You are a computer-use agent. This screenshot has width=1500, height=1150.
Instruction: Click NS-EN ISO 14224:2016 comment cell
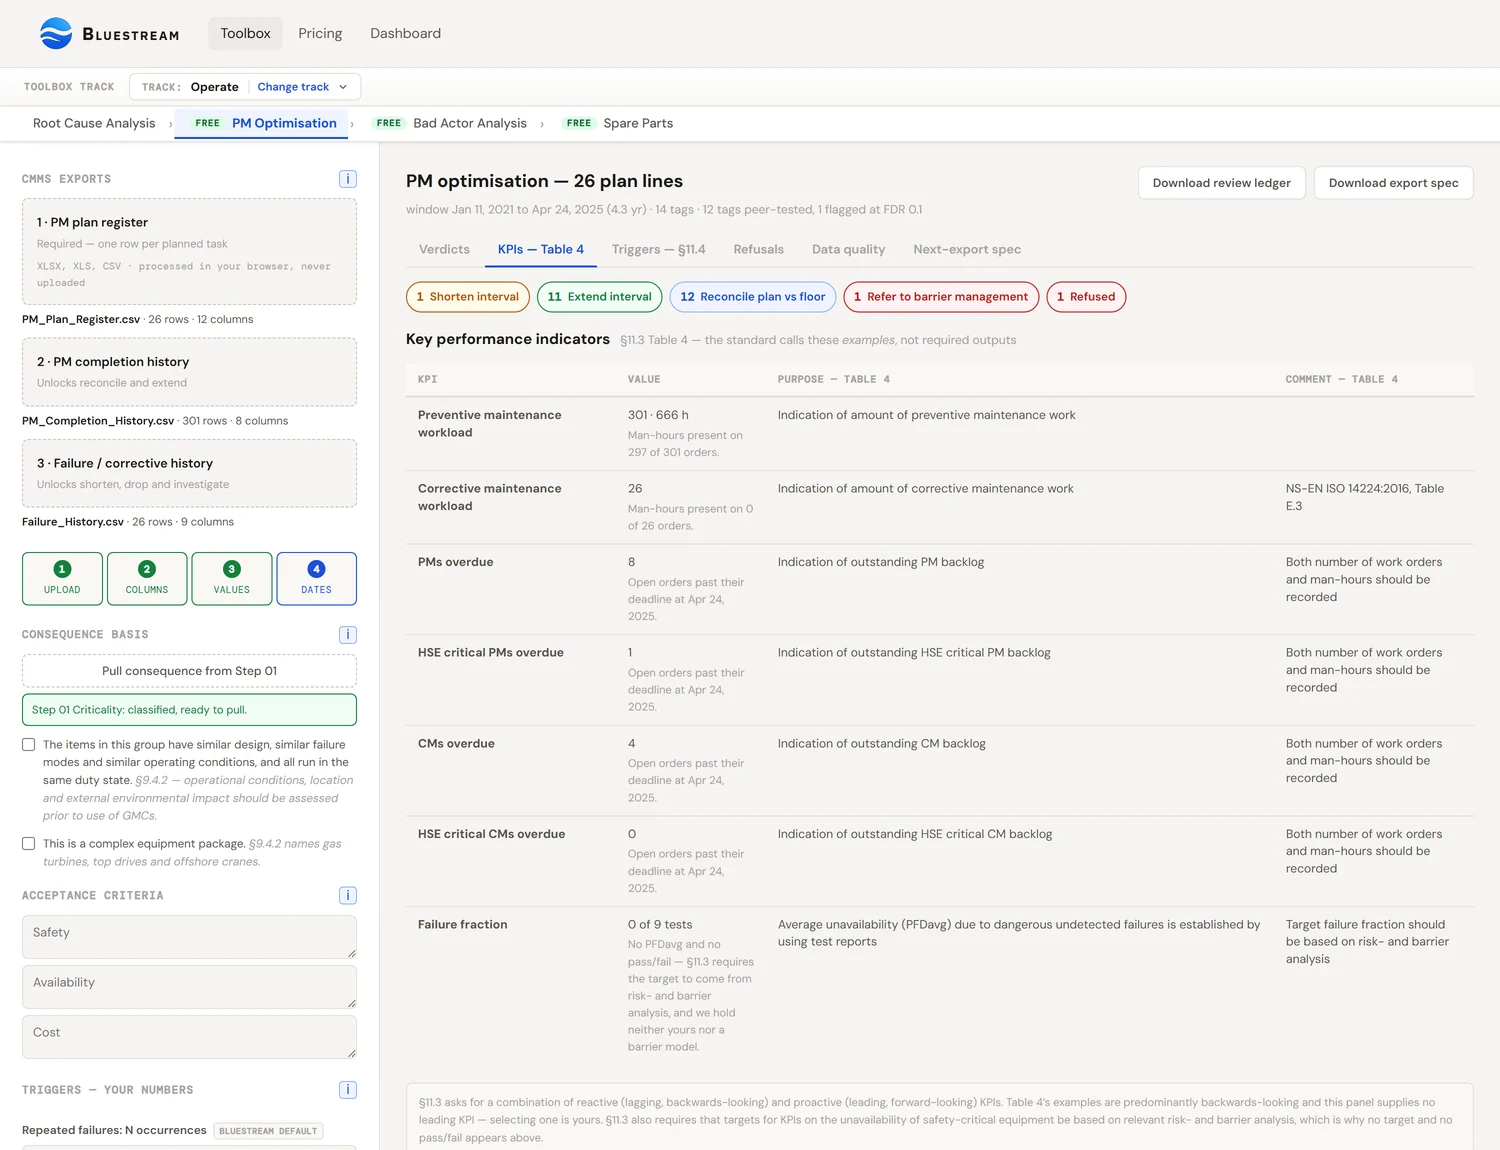coord(1365,497)
